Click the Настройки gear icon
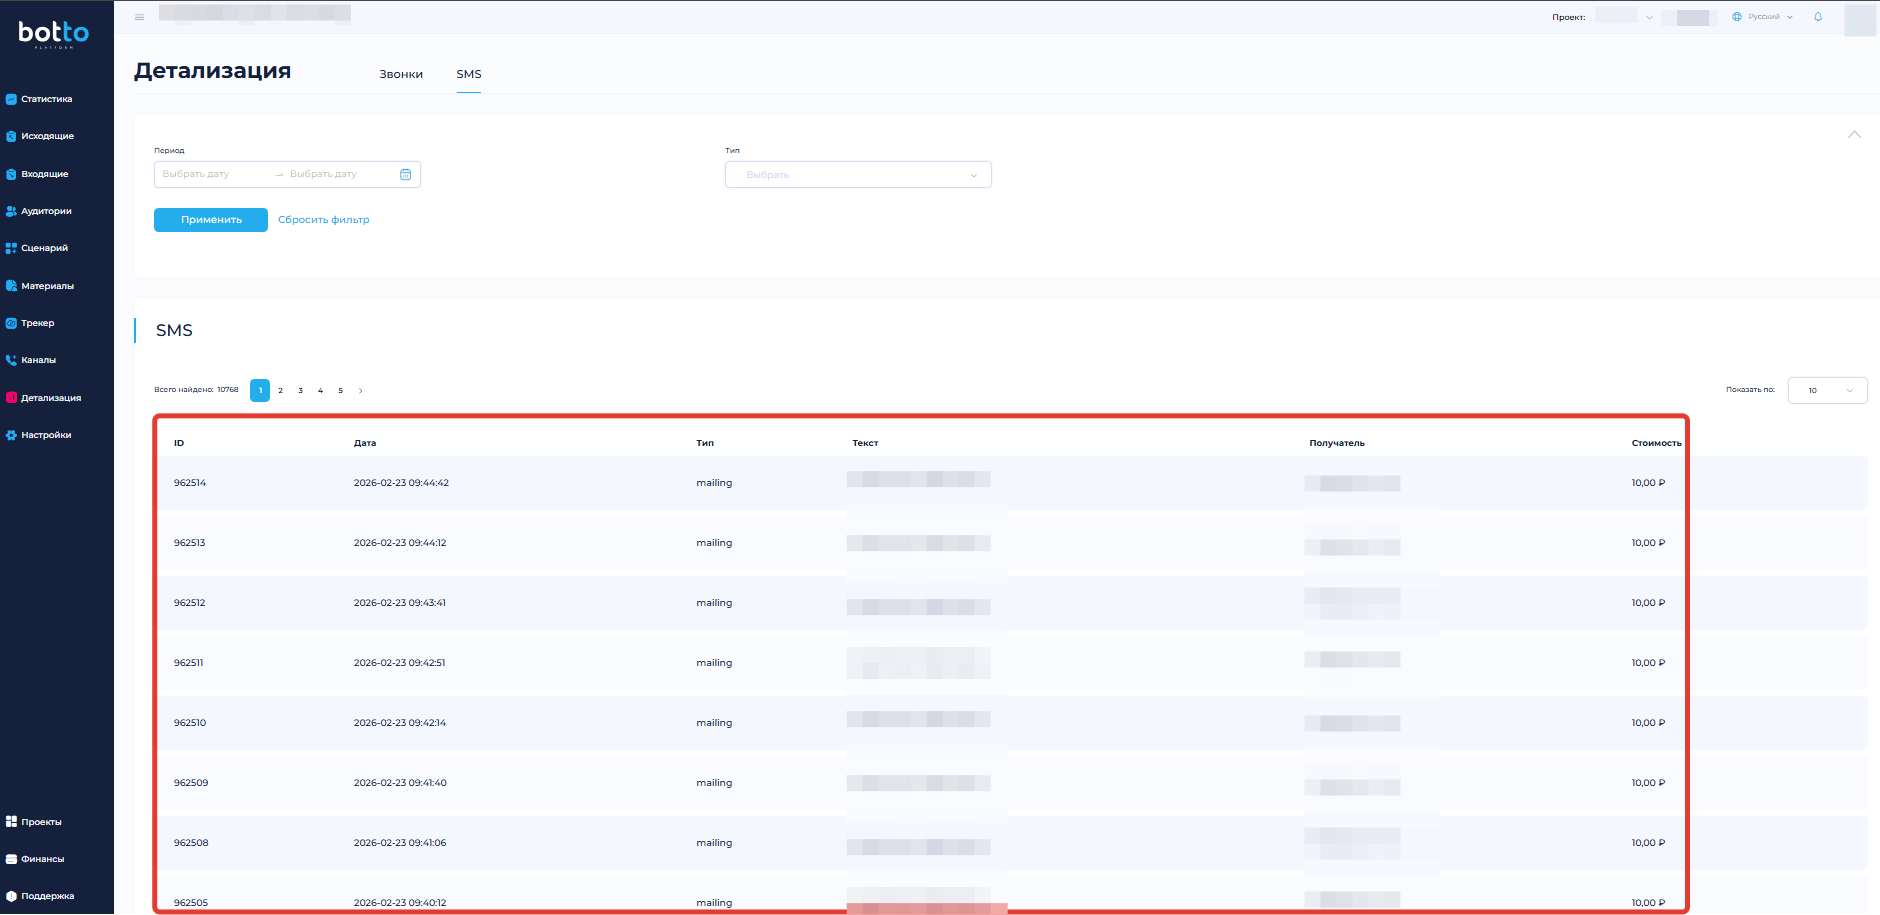Screen dimensions: 1880x915 [x=11, y=435]
